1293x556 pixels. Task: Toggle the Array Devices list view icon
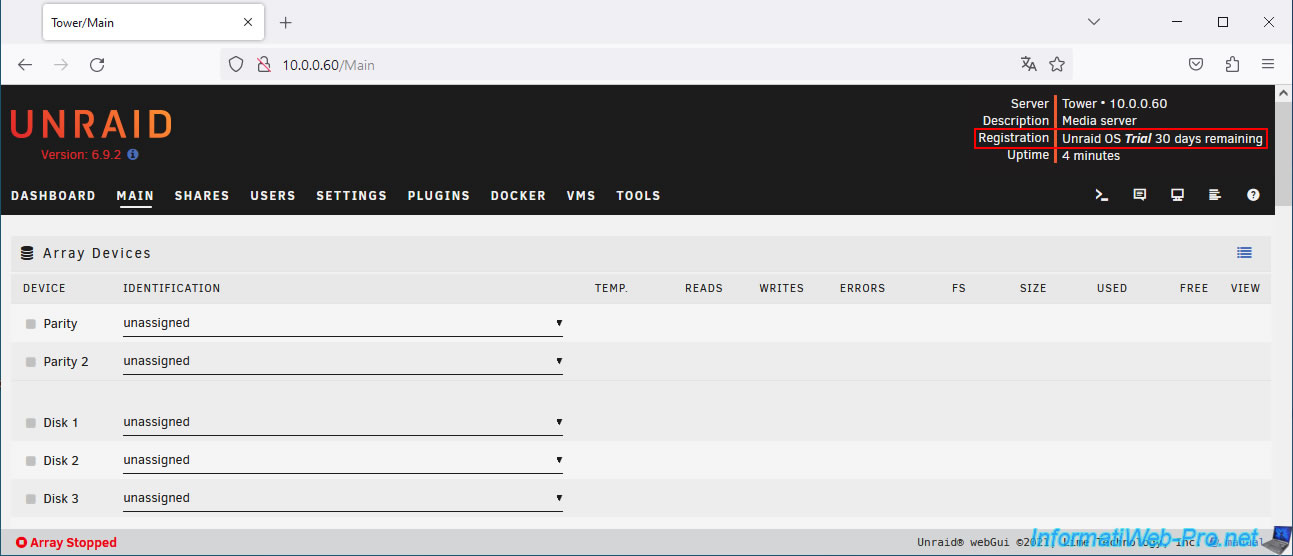pos(1244,253)
